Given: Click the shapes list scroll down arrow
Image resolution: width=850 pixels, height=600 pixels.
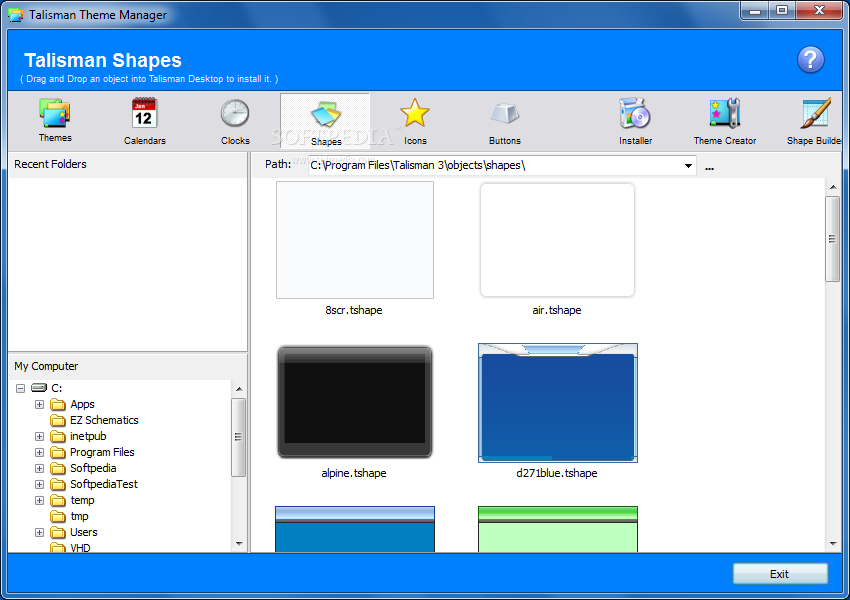Looking at the screenshot, I should click(x=833, y=544).
